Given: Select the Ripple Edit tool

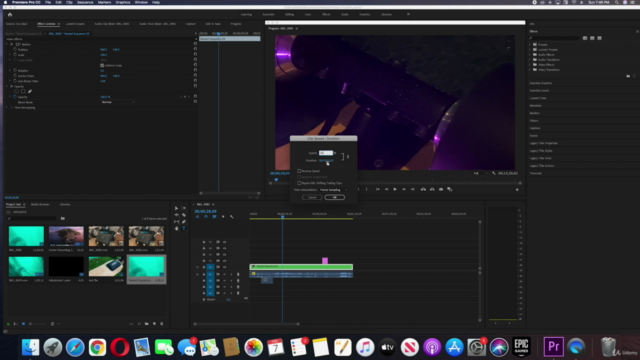Looking at the screenshot, I should 176,215.
